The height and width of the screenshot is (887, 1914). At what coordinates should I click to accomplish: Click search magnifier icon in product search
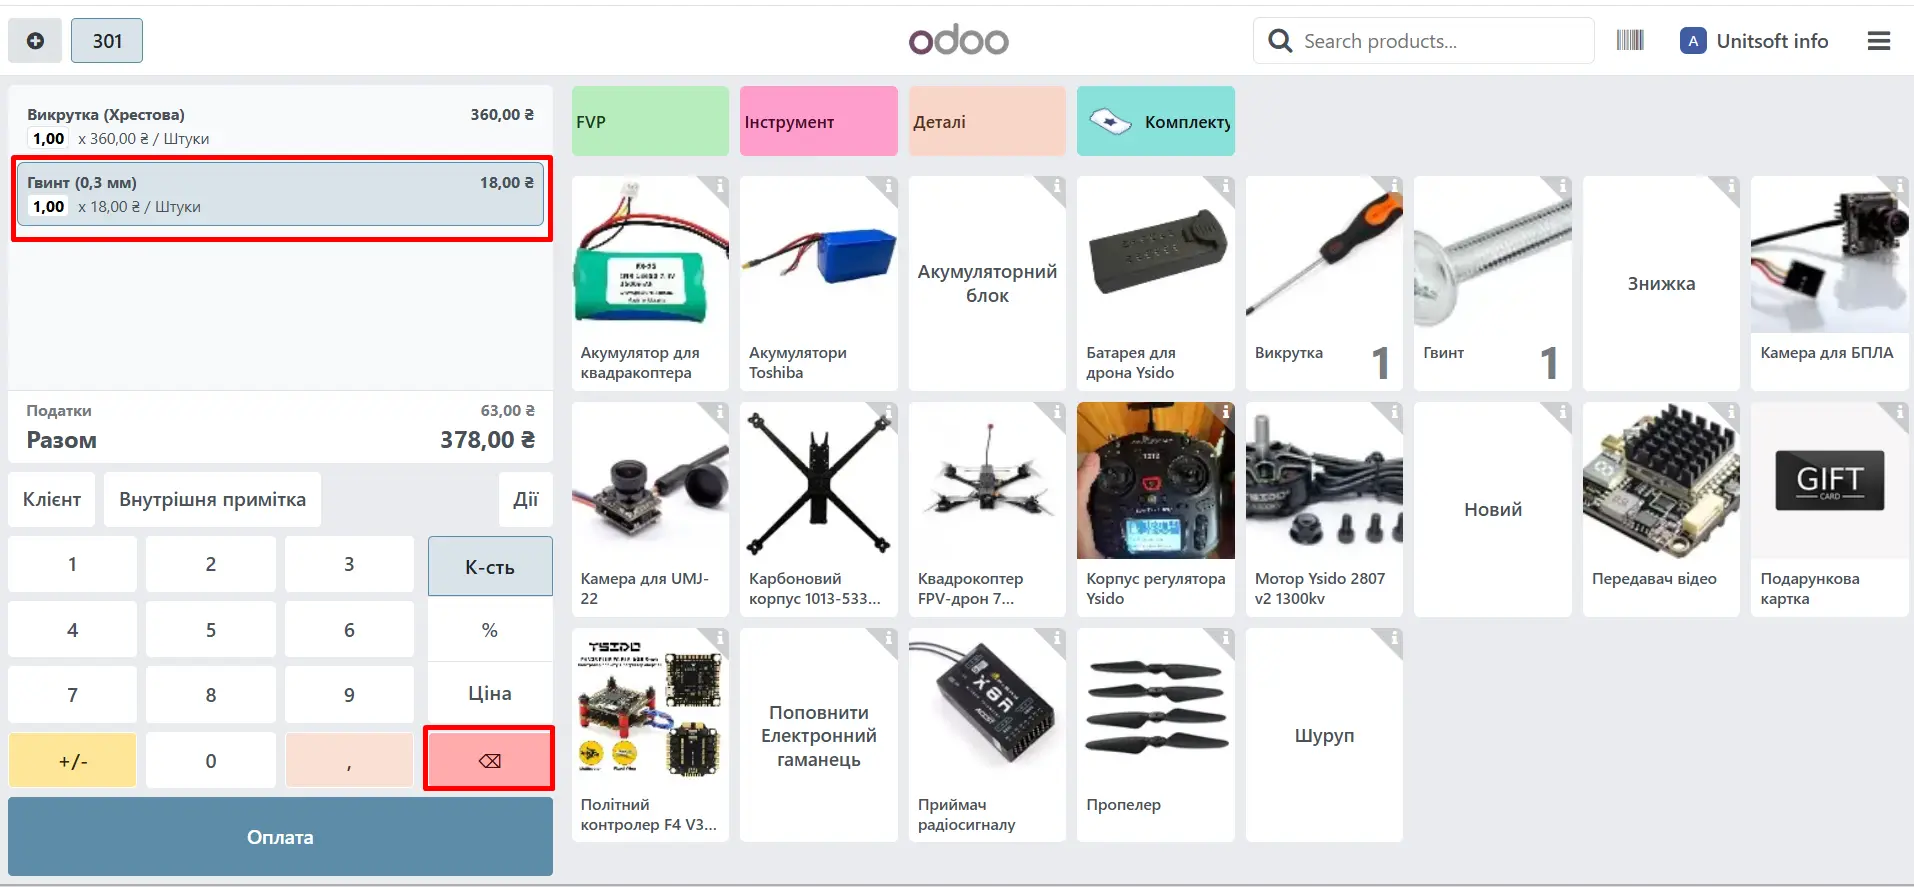coord(1280,41)
